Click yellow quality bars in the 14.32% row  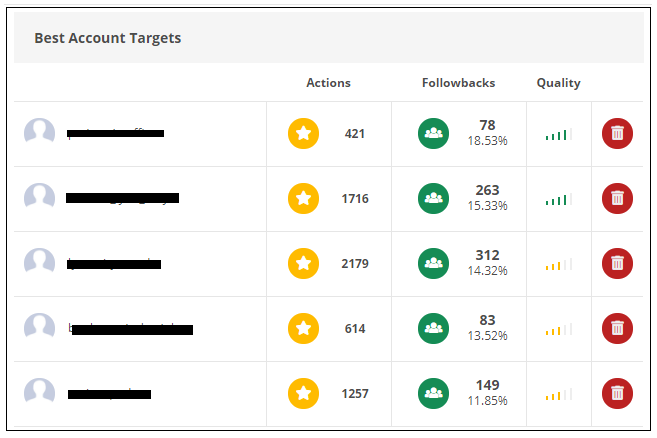558,264
